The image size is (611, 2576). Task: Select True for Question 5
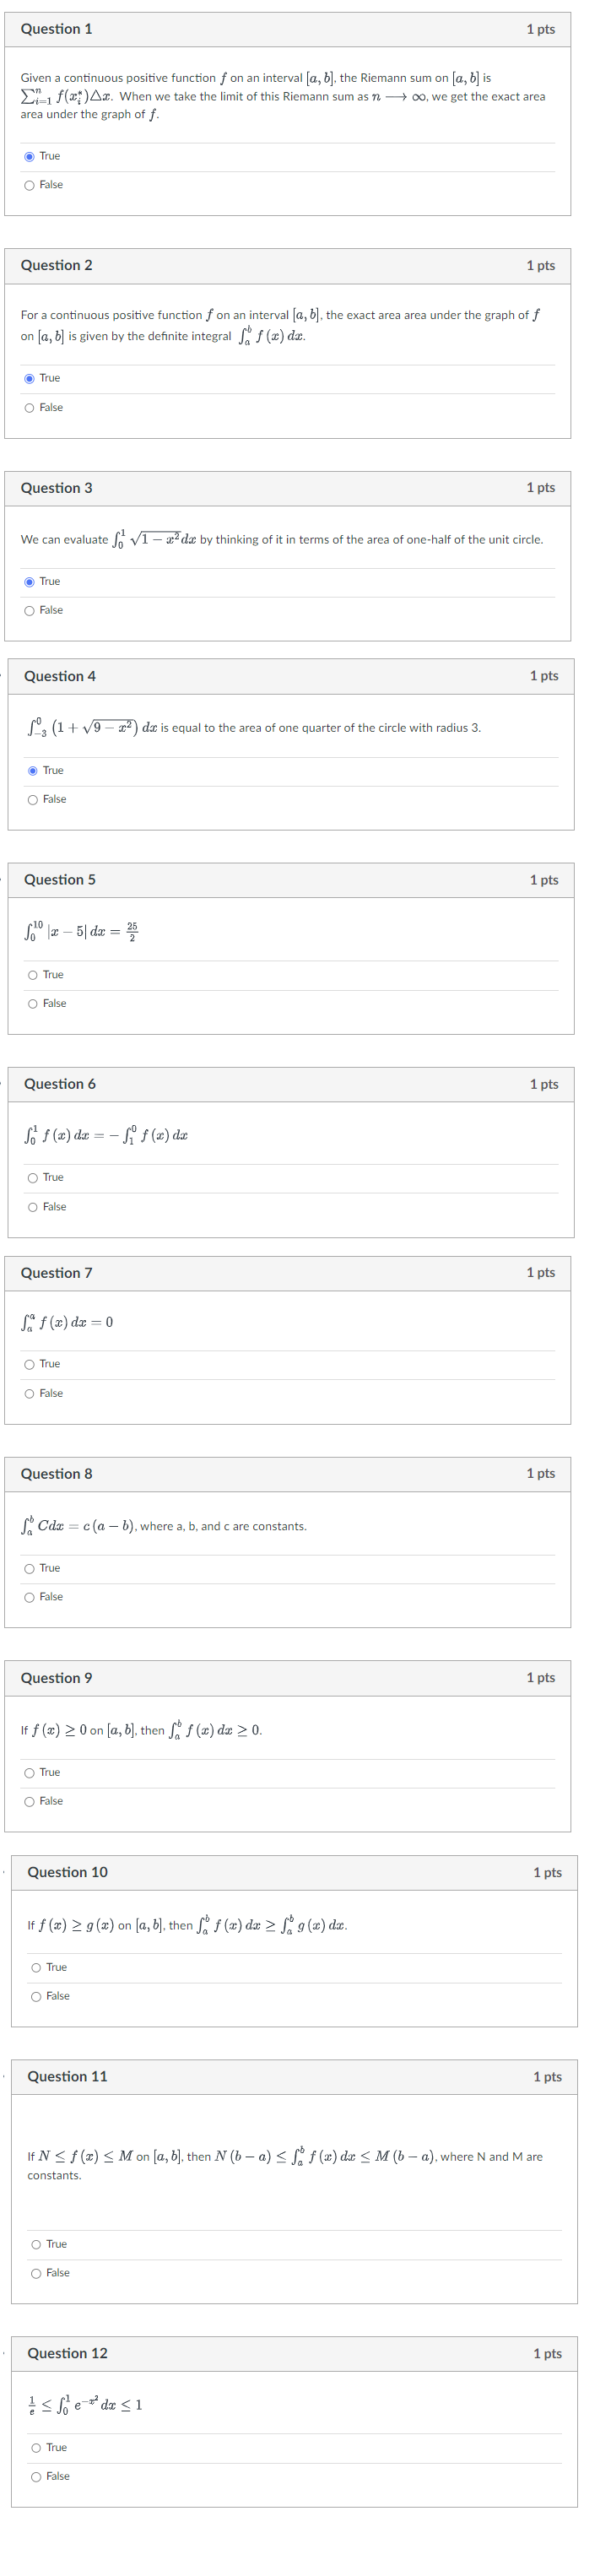pyautogui.click(x=31, y=974)
